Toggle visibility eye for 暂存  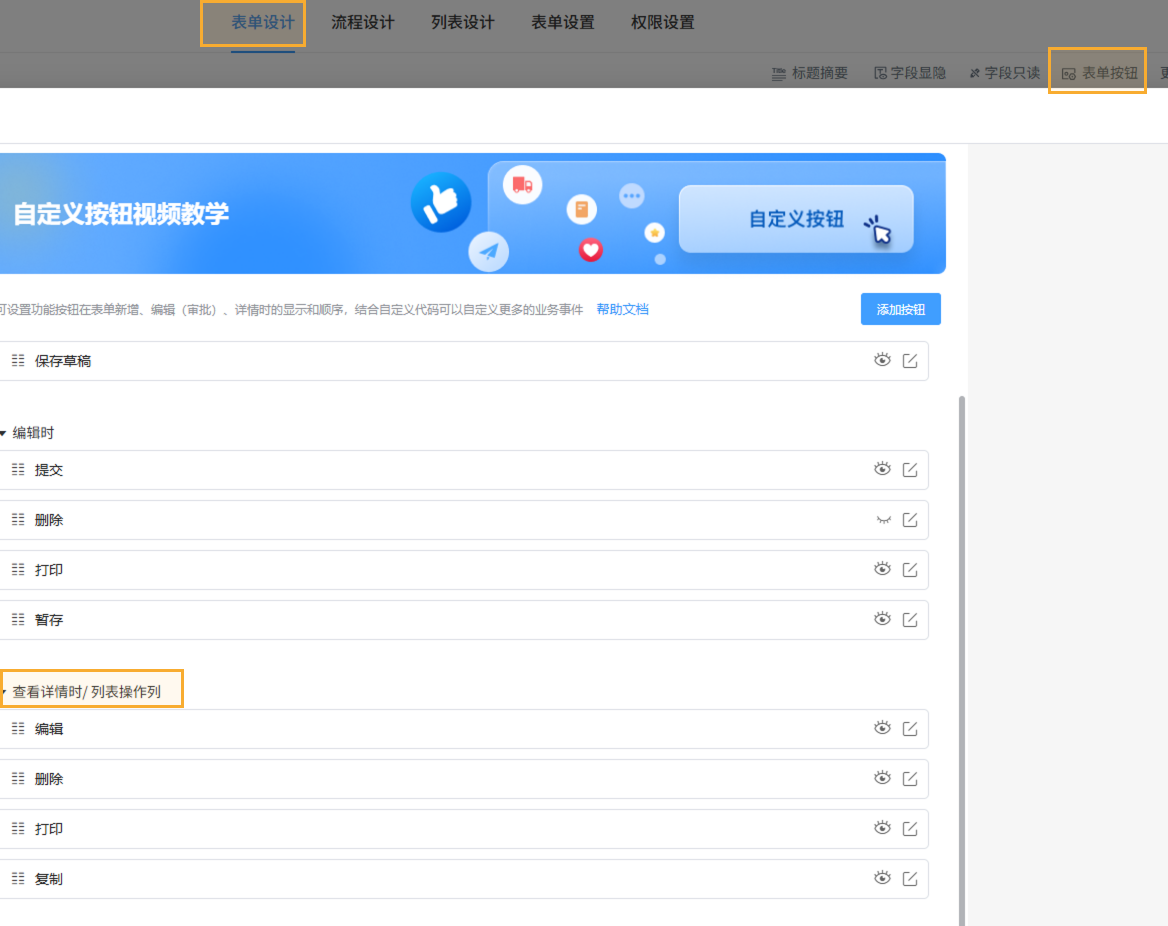(x=882, y=619)
